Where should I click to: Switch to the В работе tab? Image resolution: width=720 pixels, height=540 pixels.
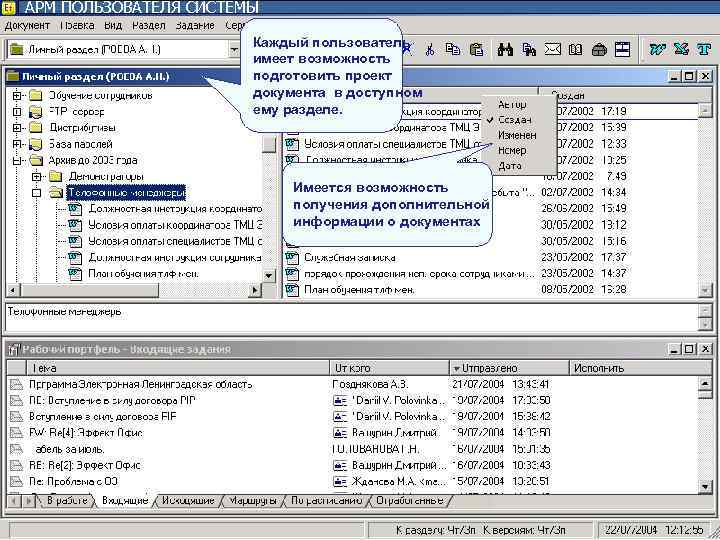(67, 501)
